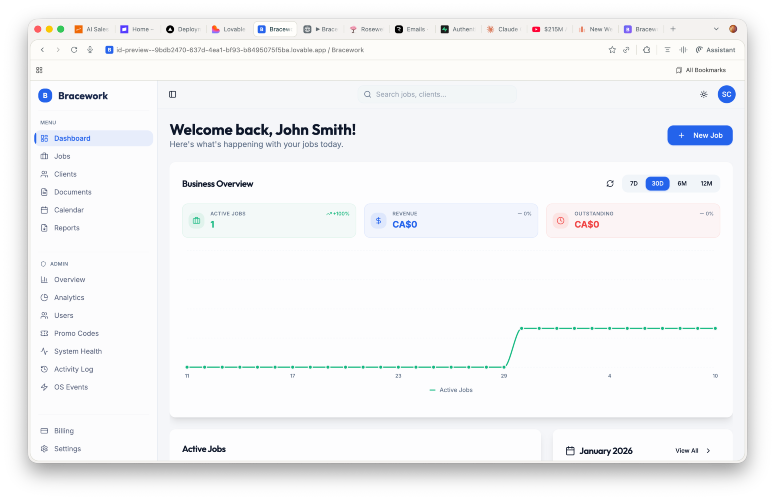This screenshot has height=500, width=775.
Task: Click the System Health label
Action: 78,351
